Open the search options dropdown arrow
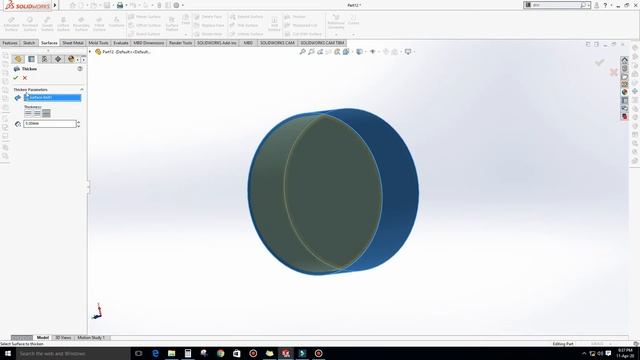The height and width of the screenshot is (360, 640). coord(588,5)
